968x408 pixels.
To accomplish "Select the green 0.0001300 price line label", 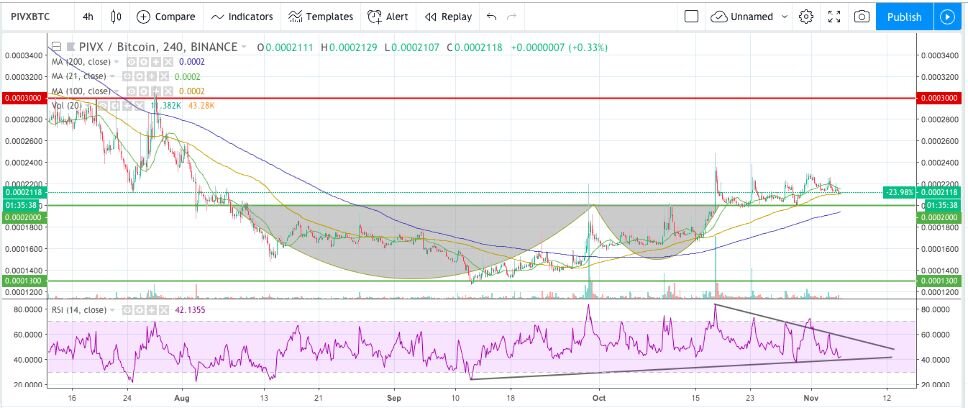I will point(24,281).
